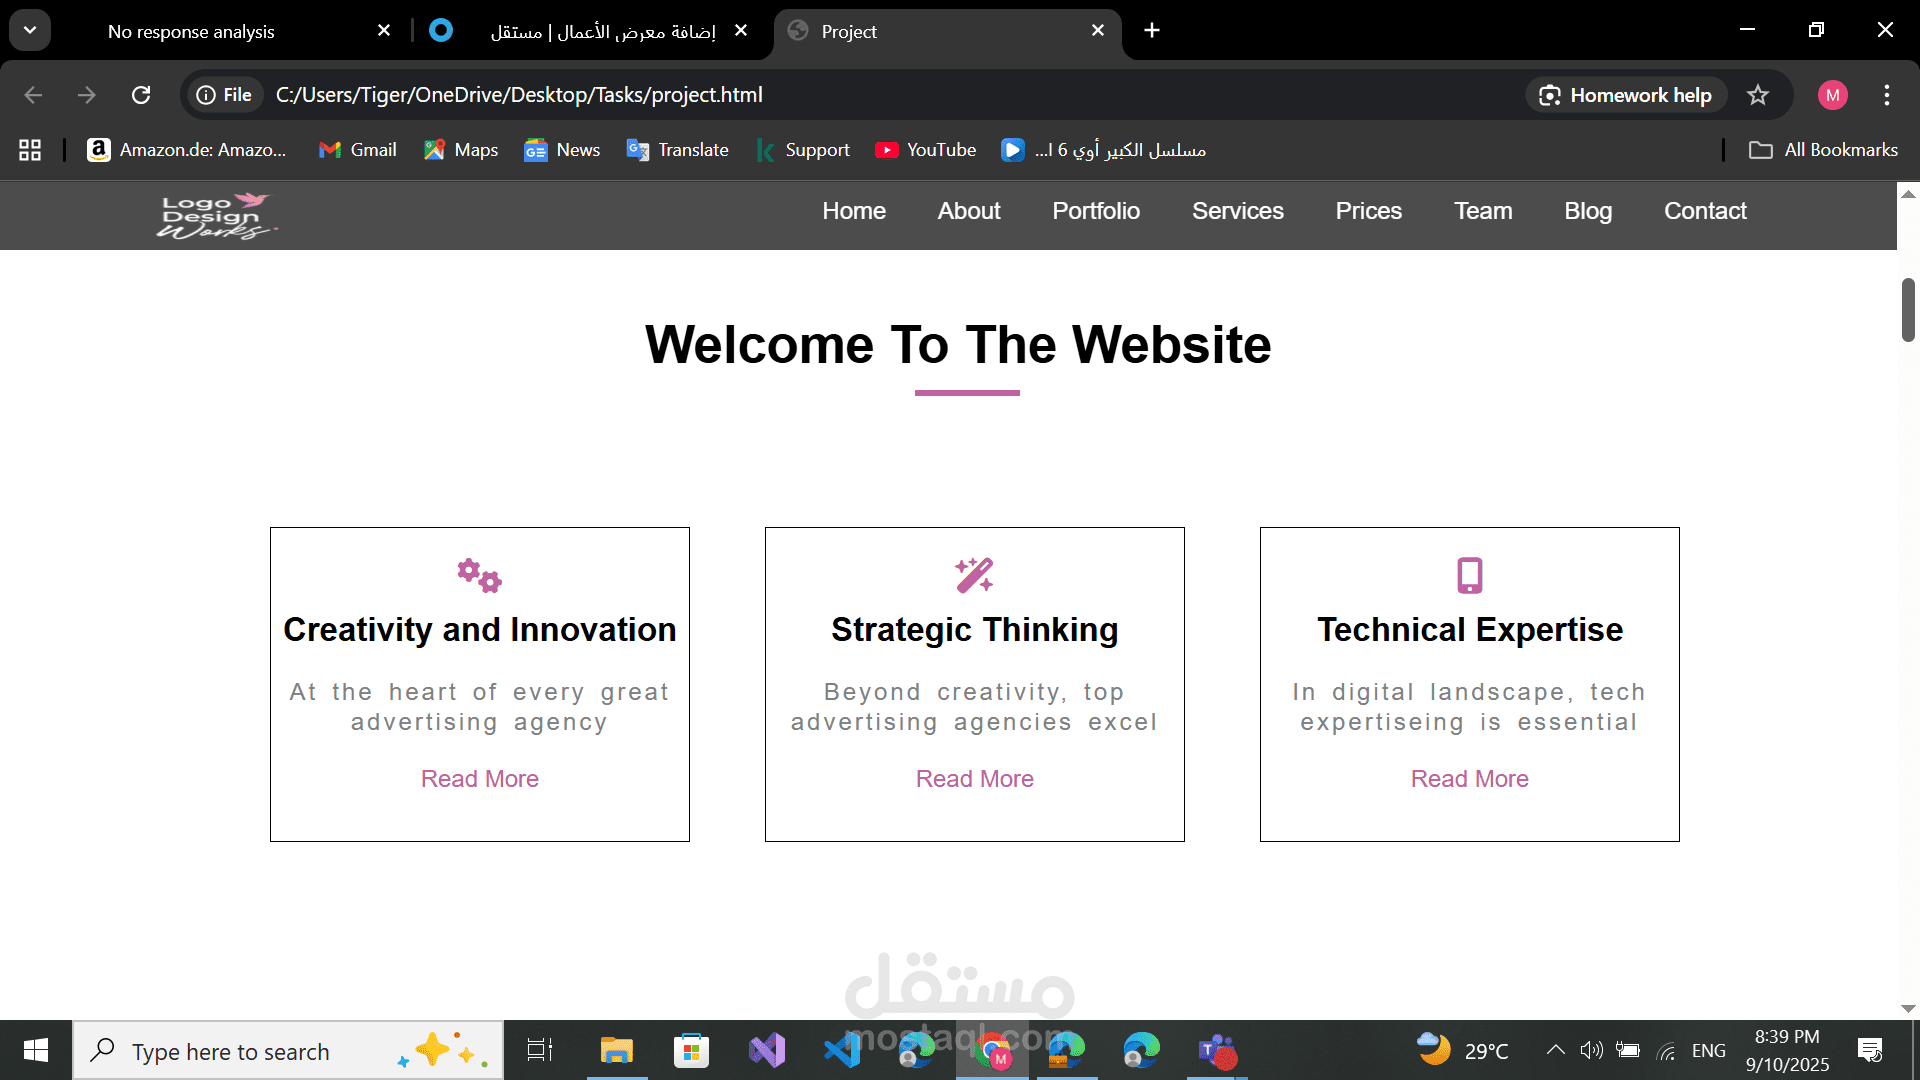Open File Explorer from the taskbar
Screen dimensions: 1920x1080
tap(616, 1050)
